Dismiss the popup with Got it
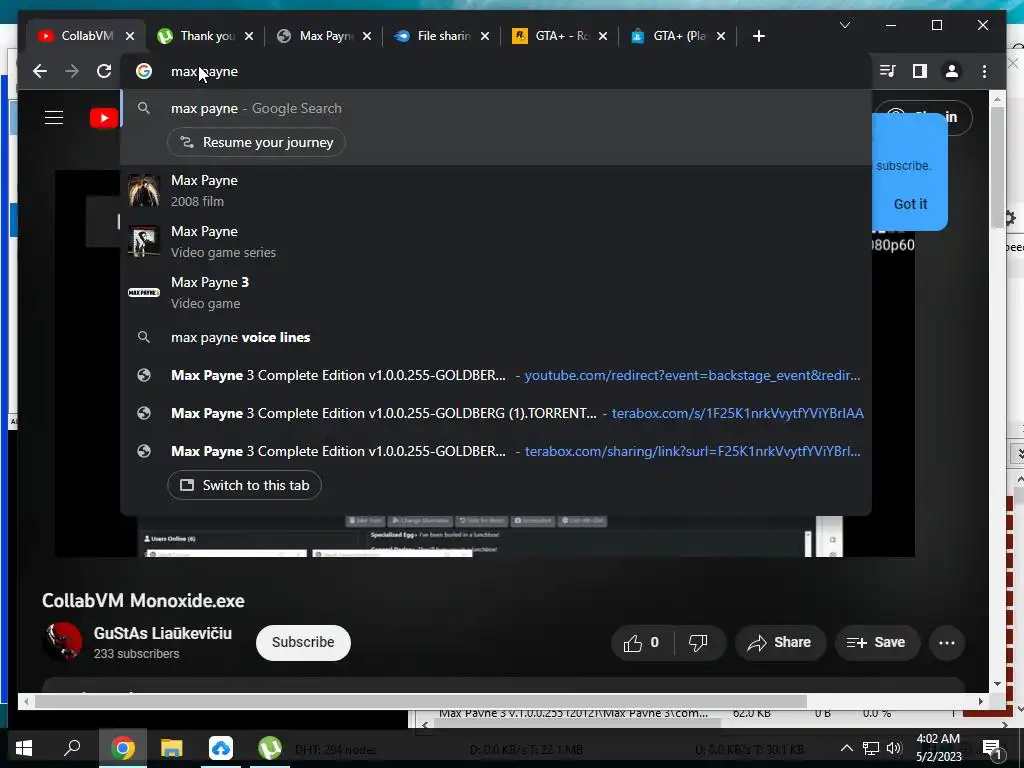This screenshot has width=1024, height=768. tap(910, 204)
